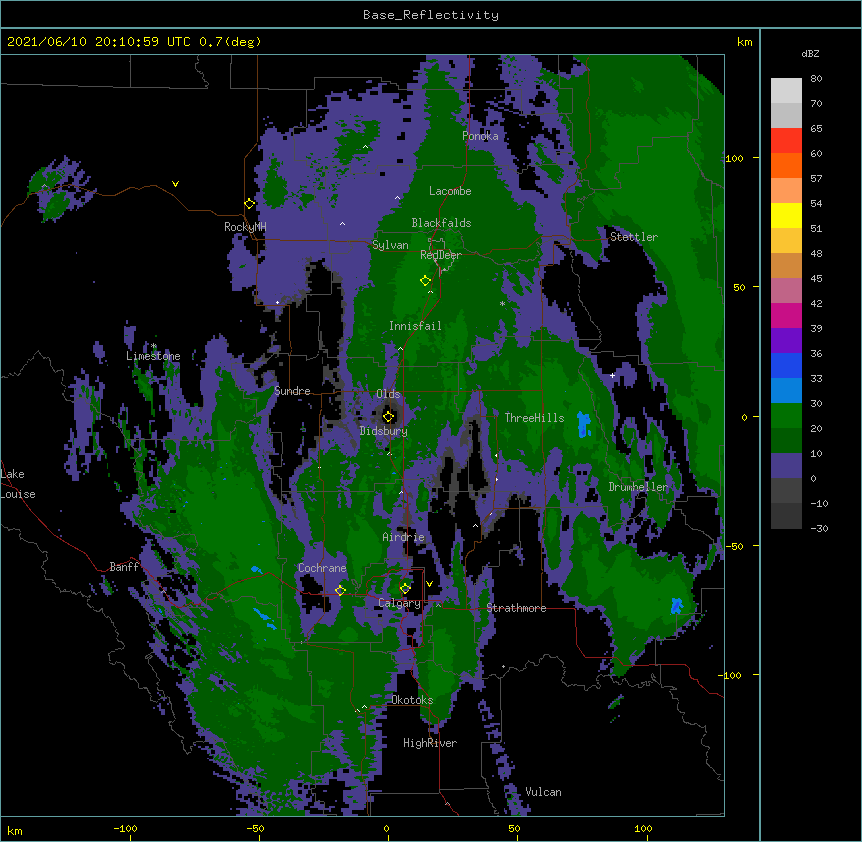Select the light blue 33 dBZ legend swatch
The width and height of the screenshot is (862, 842).
(x=786, y=391)
